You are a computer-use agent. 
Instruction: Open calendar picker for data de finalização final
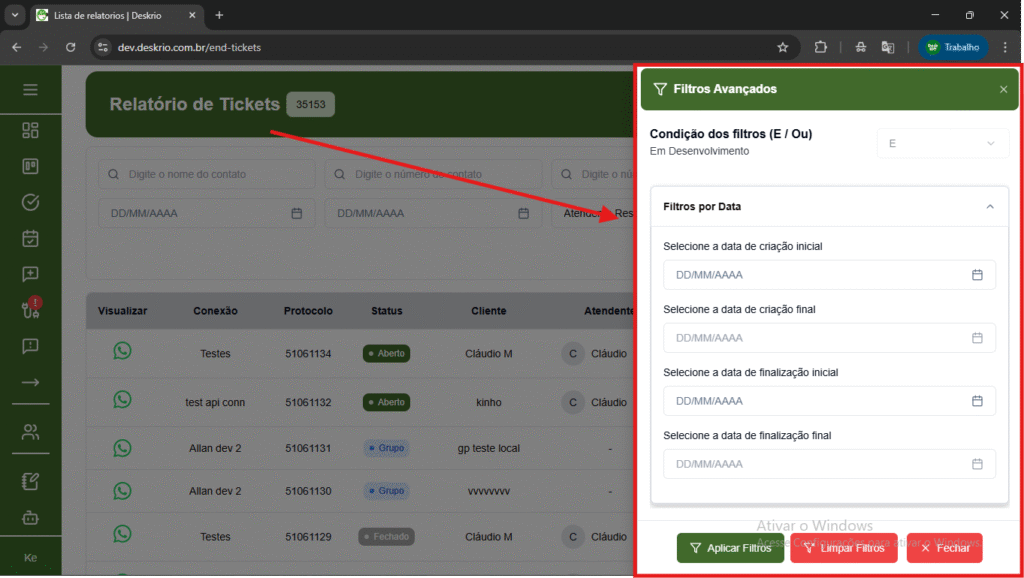[x=977, y=464]
